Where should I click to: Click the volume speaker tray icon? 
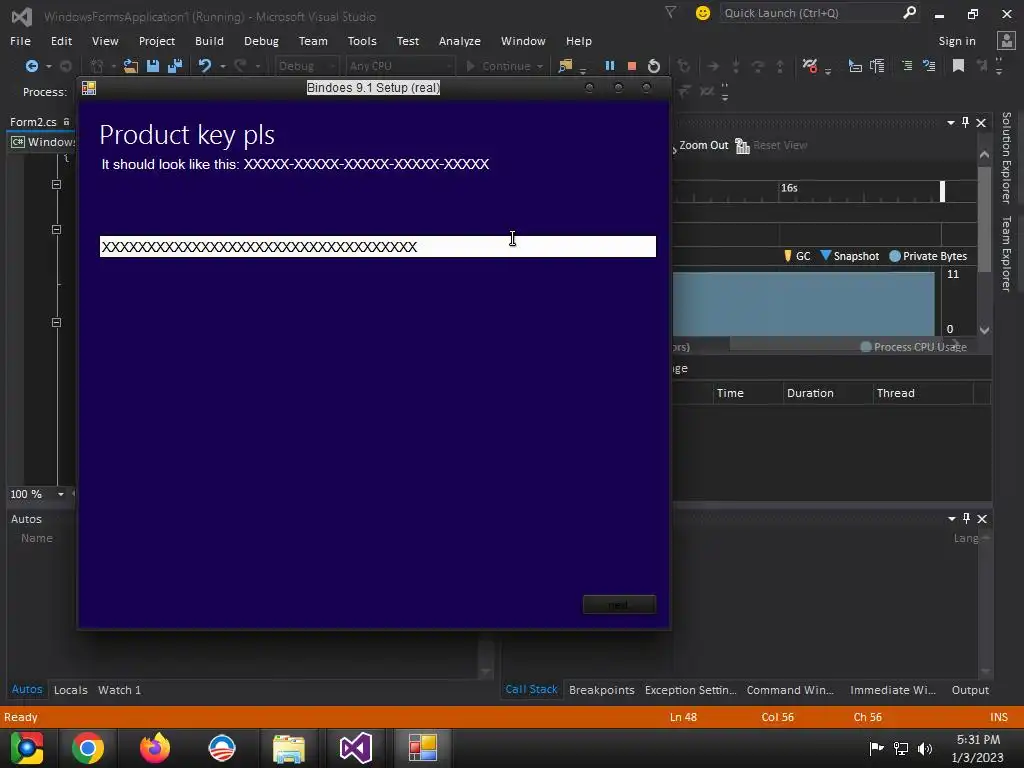pyautogui.click(x=925, y=749)
